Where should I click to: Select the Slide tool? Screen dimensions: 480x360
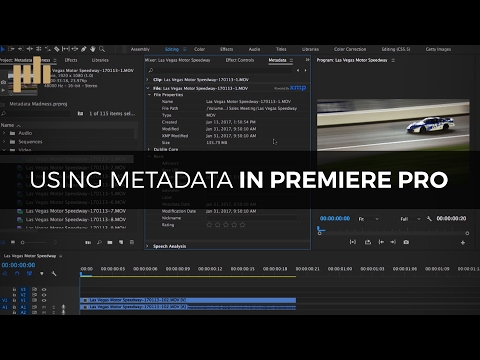(75, 49)
